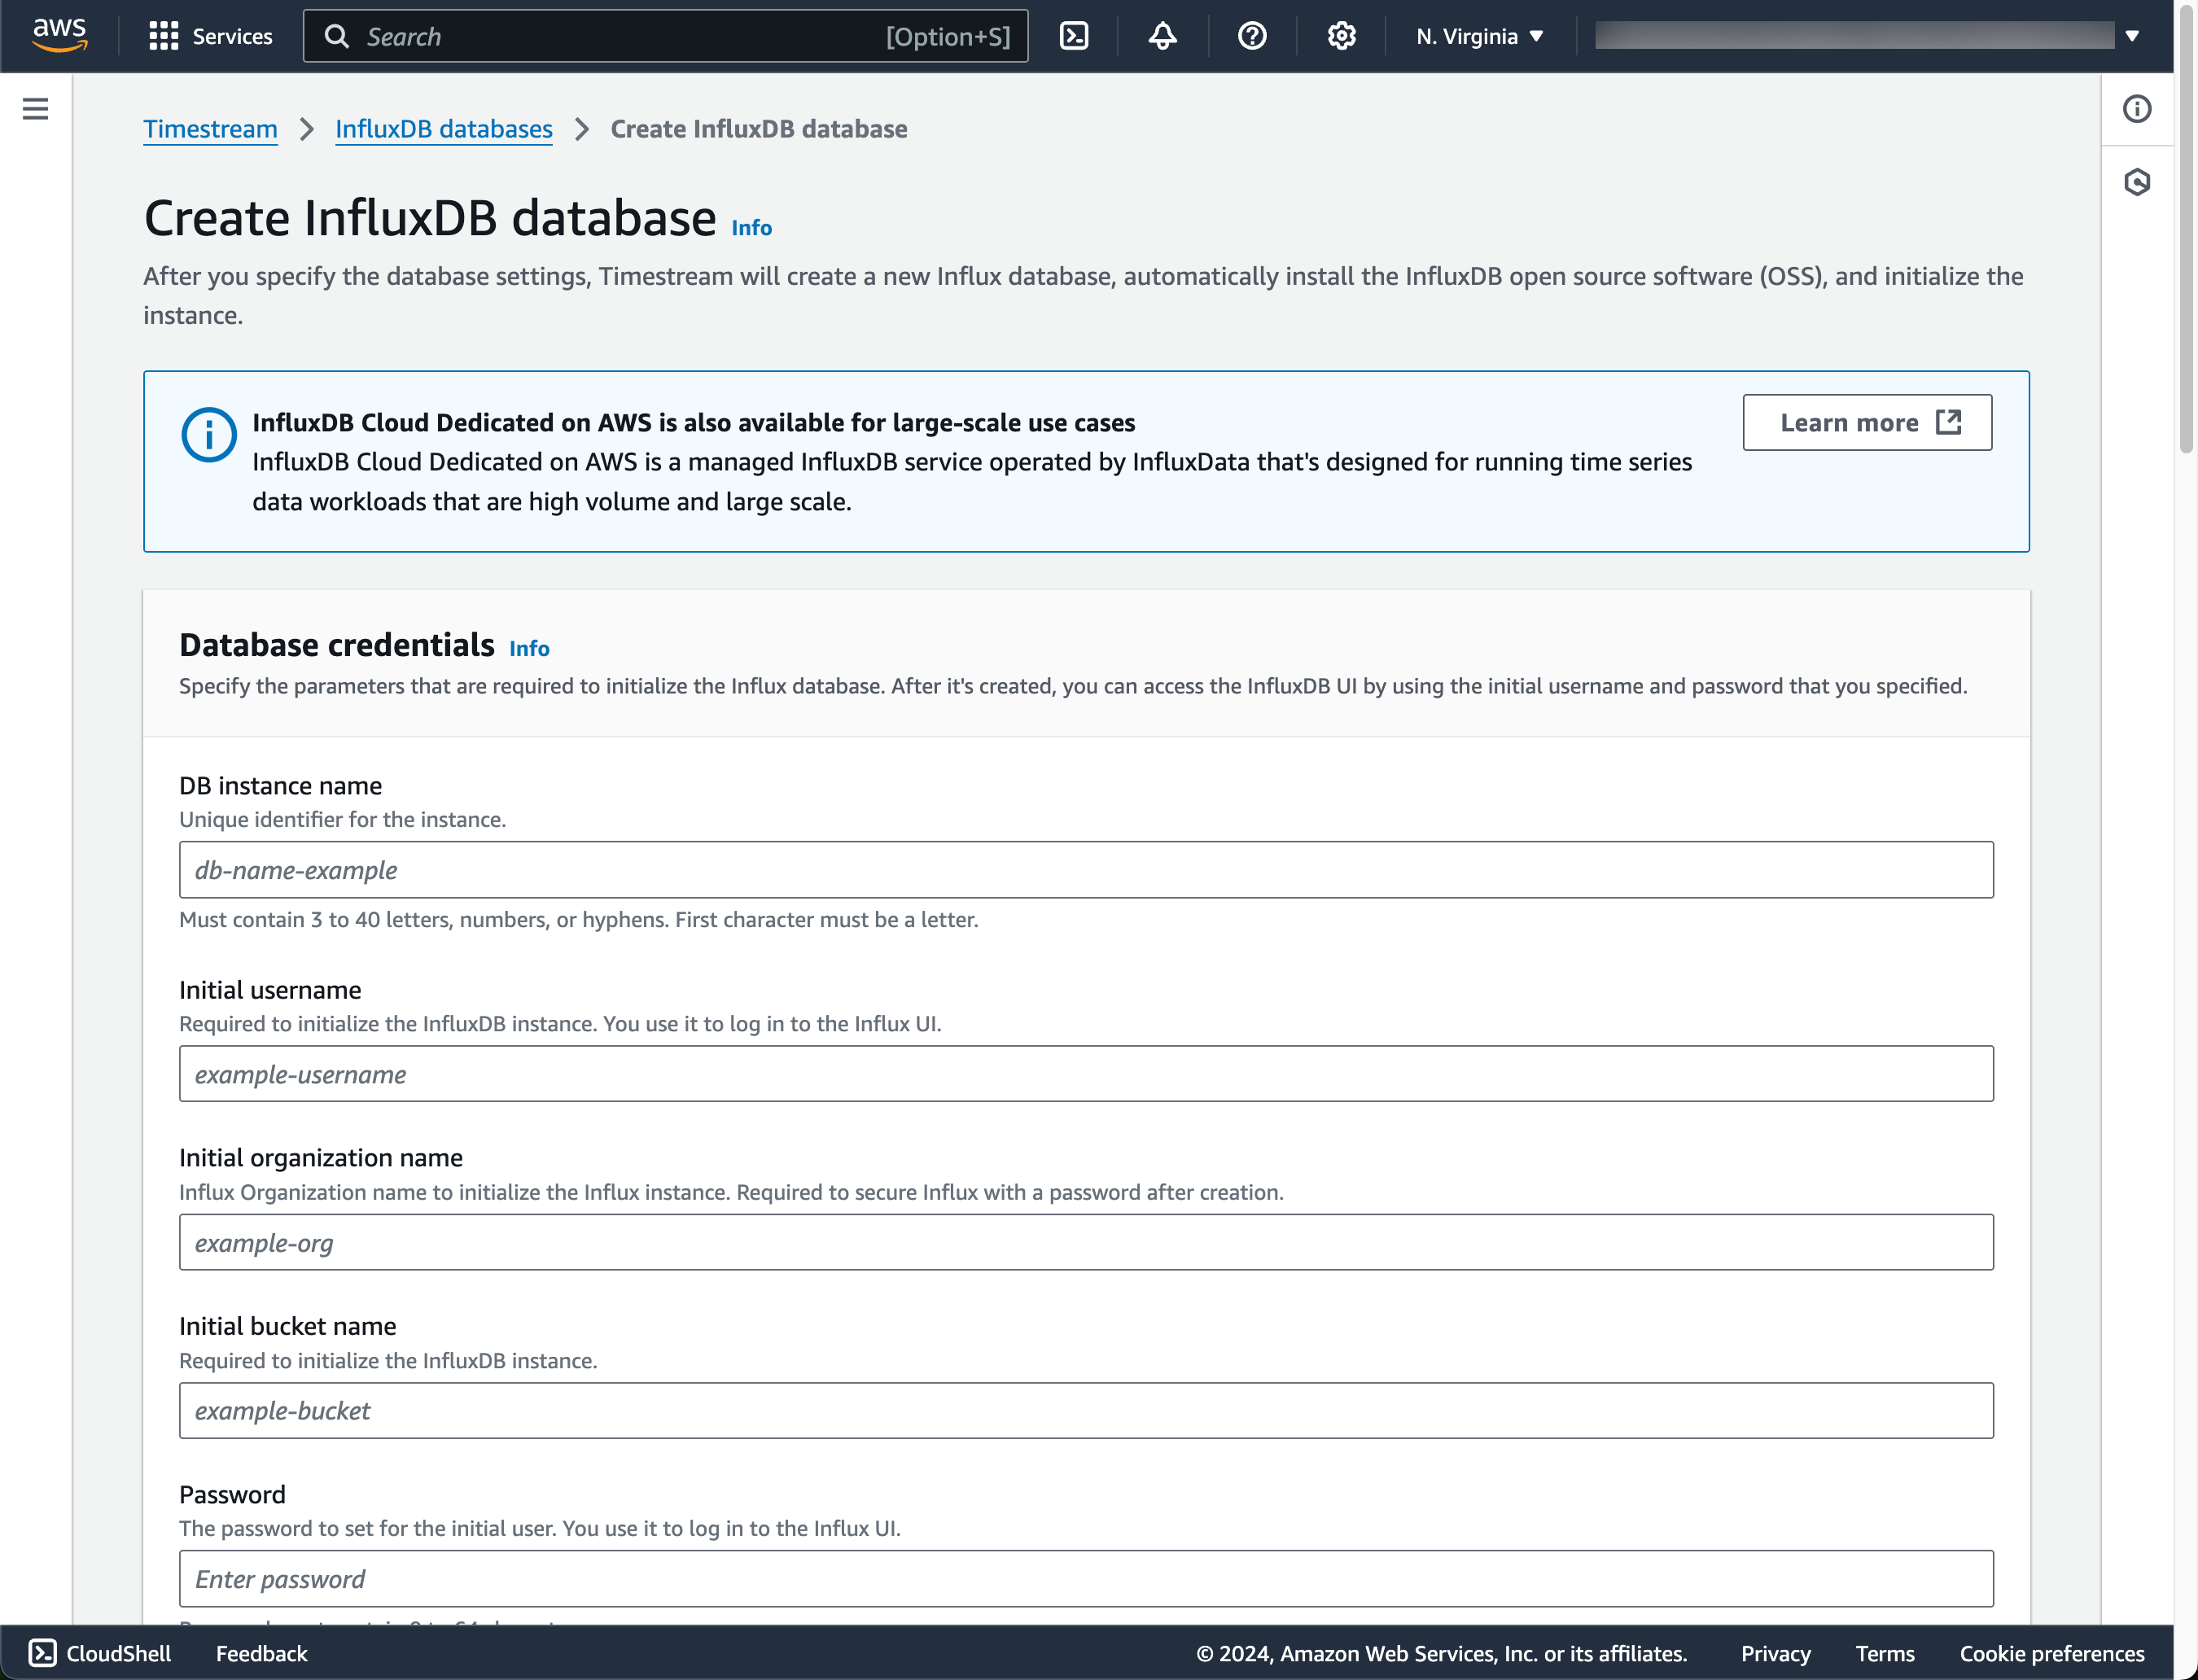Open the hexagon panel icon on right sidebar
Viewport: 2198px width, 1680px height.
[2136, 182]
